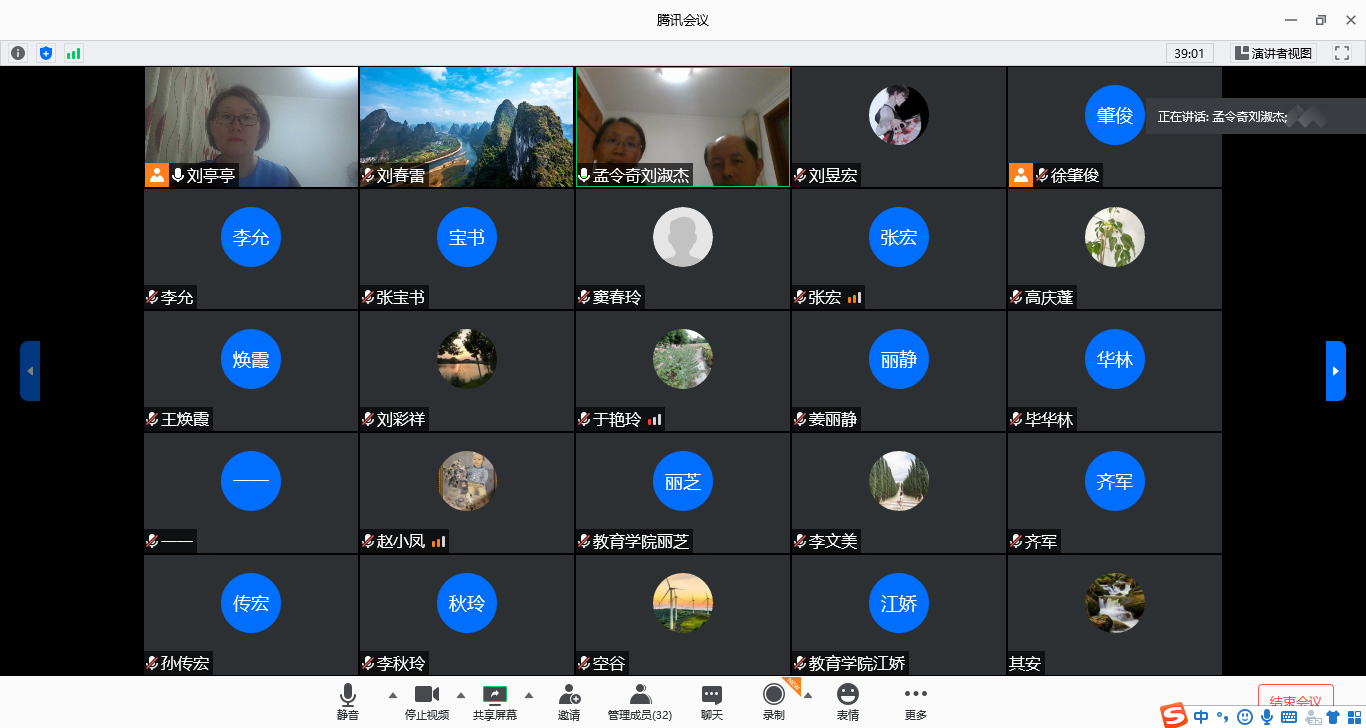This screenshot has height=728, width=1366.
Task: Toggle Sogou punctuation mode icon
Action: 1223,717
